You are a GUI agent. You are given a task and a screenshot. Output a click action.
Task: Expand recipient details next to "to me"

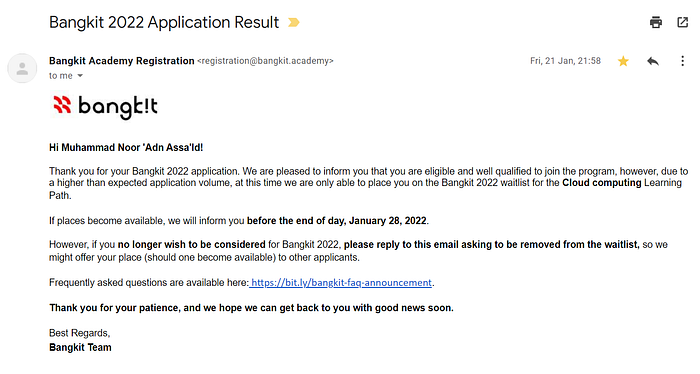pyautogui.click(x=80, y=76)
